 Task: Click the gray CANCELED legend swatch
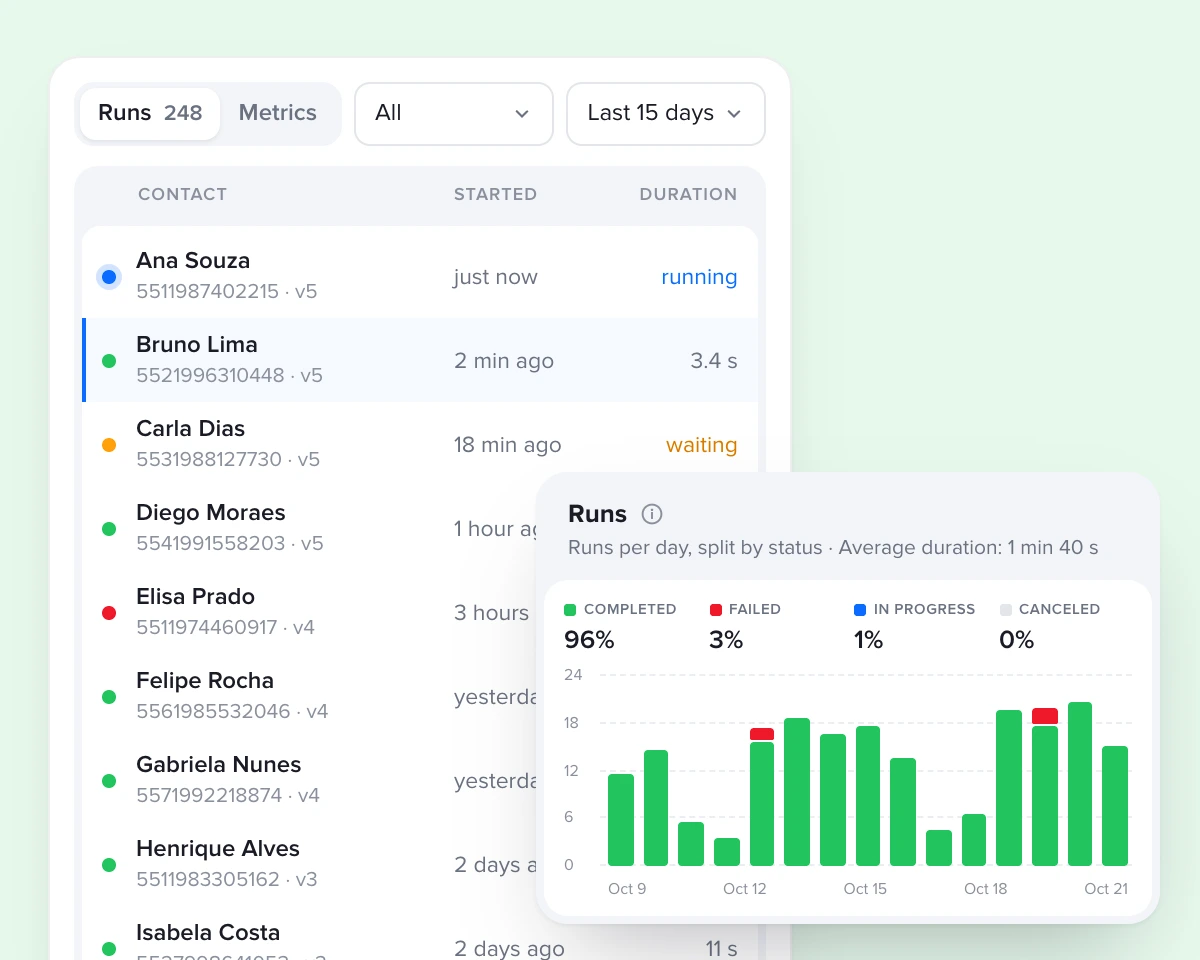pyautogui.click(x=1005, y=609)
